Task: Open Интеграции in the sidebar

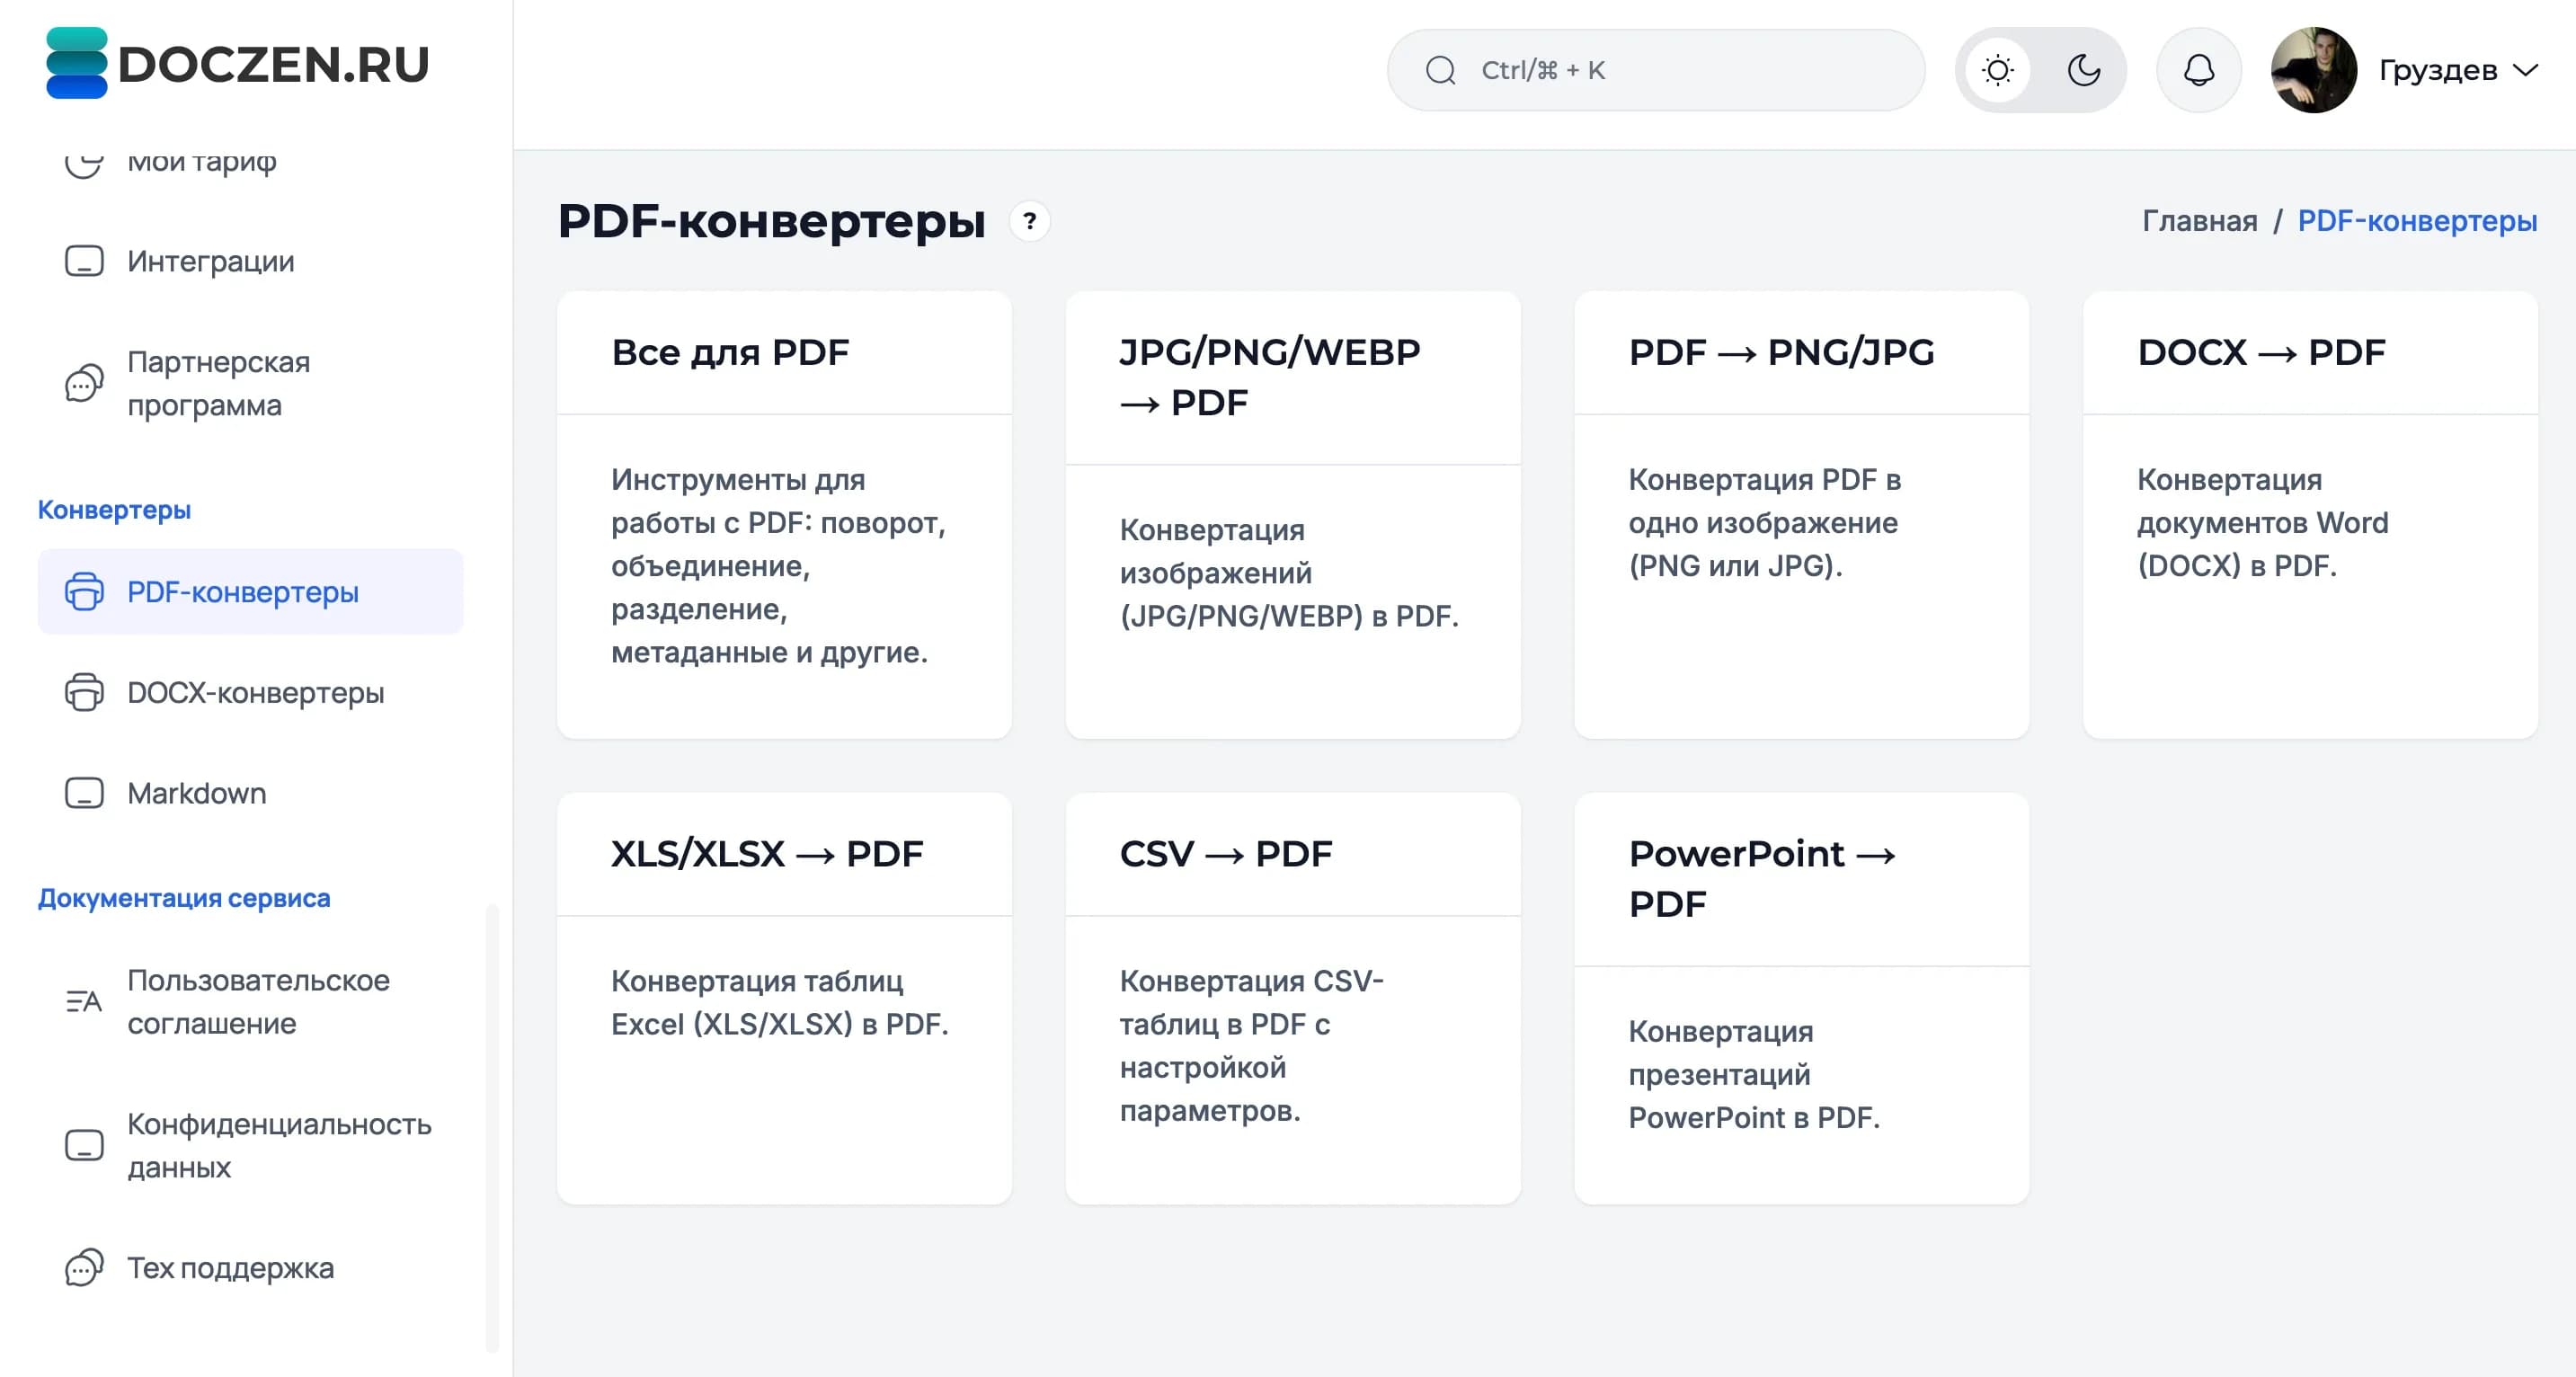Action: [x=250, y=261]
